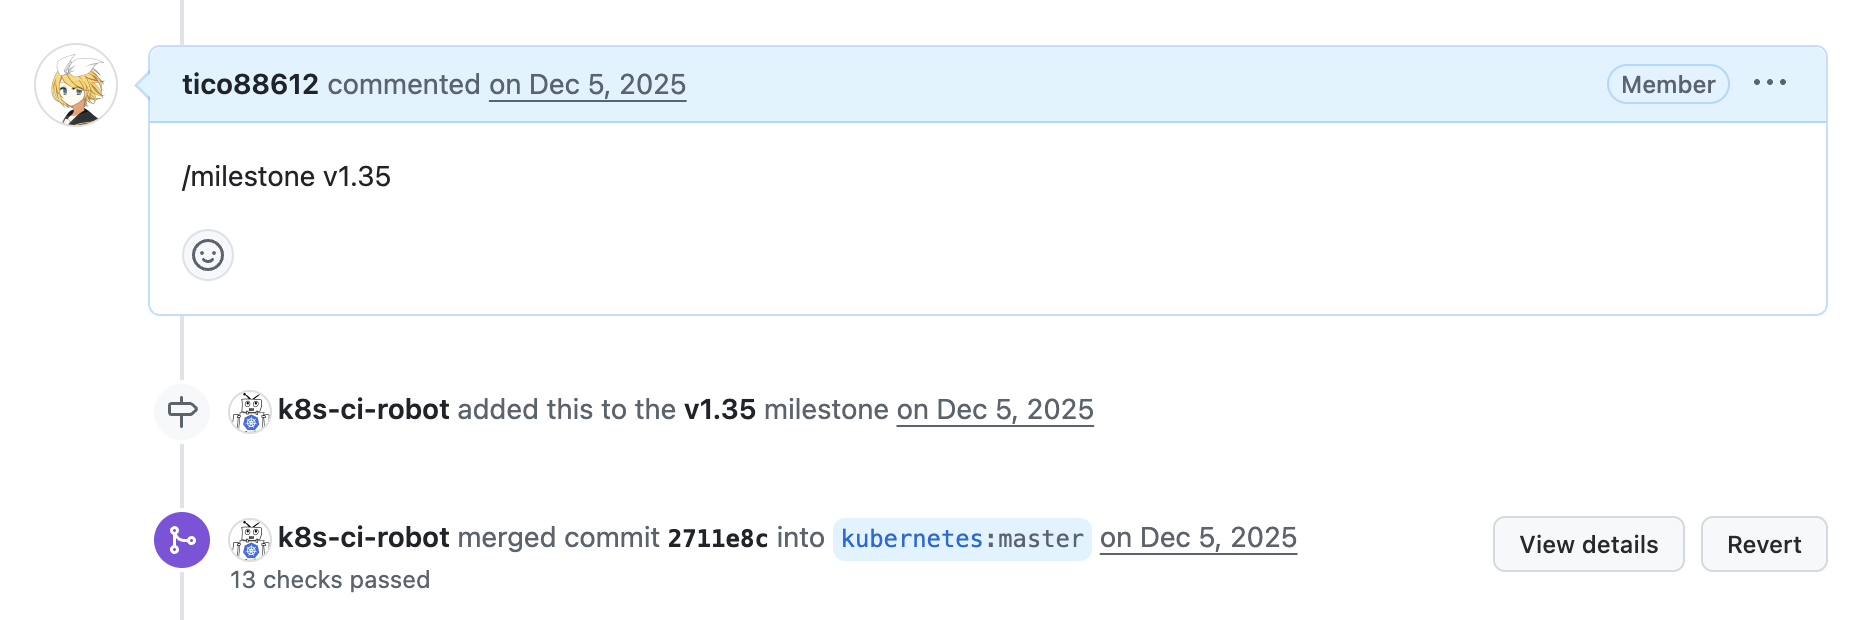This screenshot has width=1874, height=620.
Task: Click the comment's Dec 5, 2025 timestamp
Action: 587,84
